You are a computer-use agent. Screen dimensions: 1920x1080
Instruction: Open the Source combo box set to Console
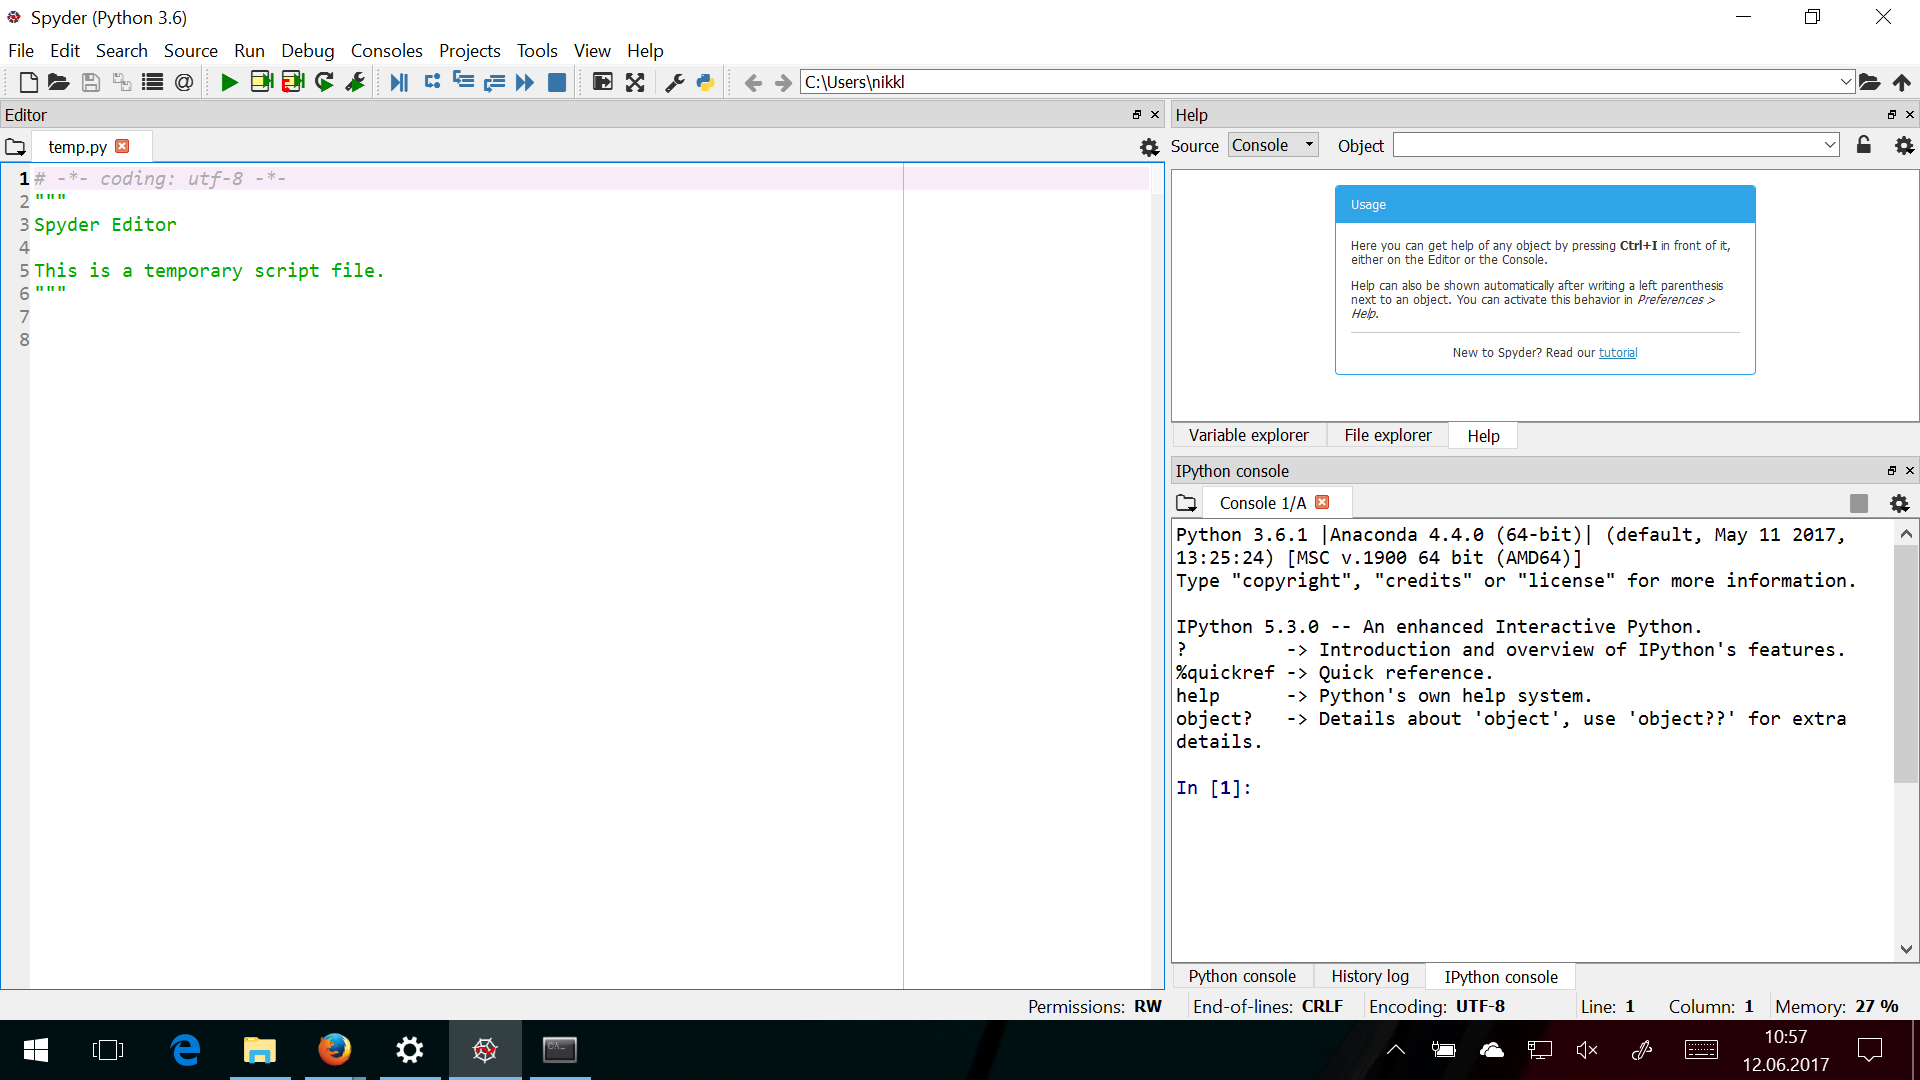[1274, 145]
